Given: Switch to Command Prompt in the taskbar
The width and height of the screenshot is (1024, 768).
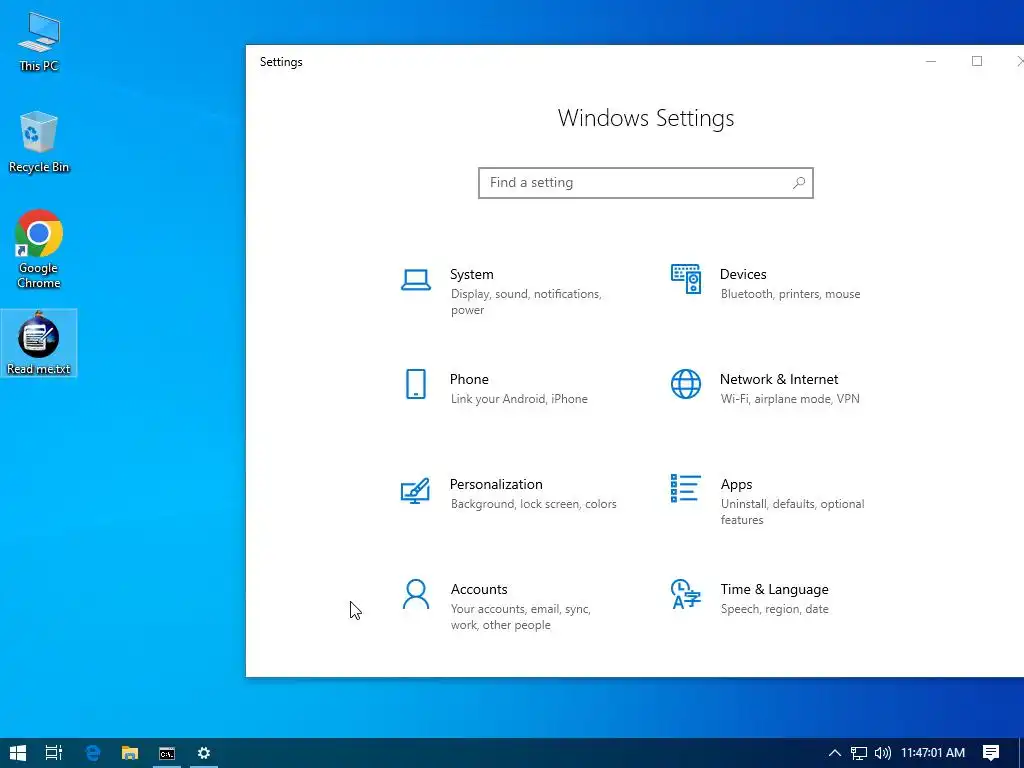Looking at the screenshot, I should coord(167,753).
